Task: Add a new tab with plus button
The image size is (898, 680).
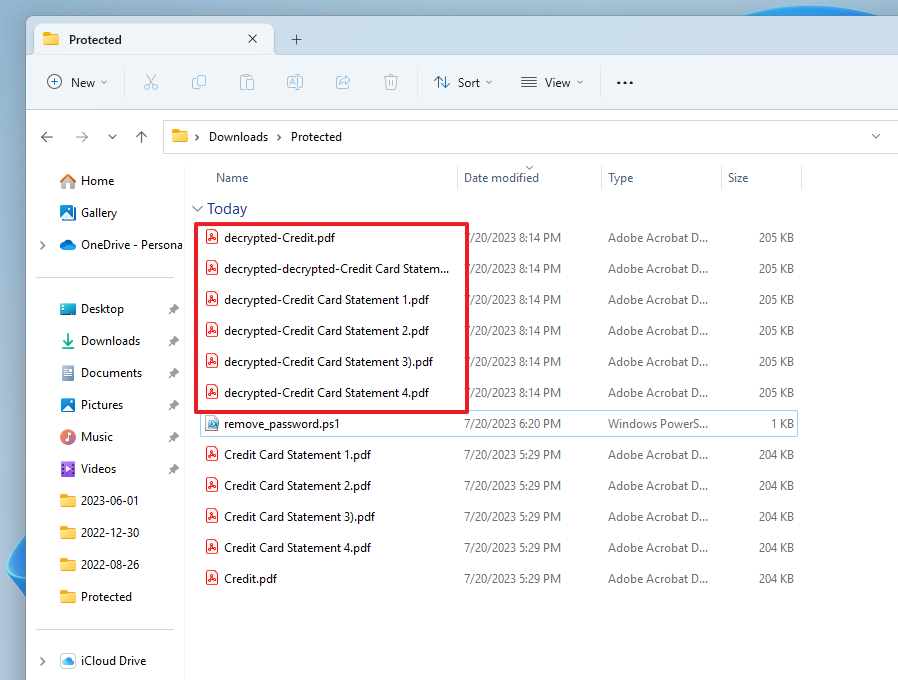Action: (296, 40)
